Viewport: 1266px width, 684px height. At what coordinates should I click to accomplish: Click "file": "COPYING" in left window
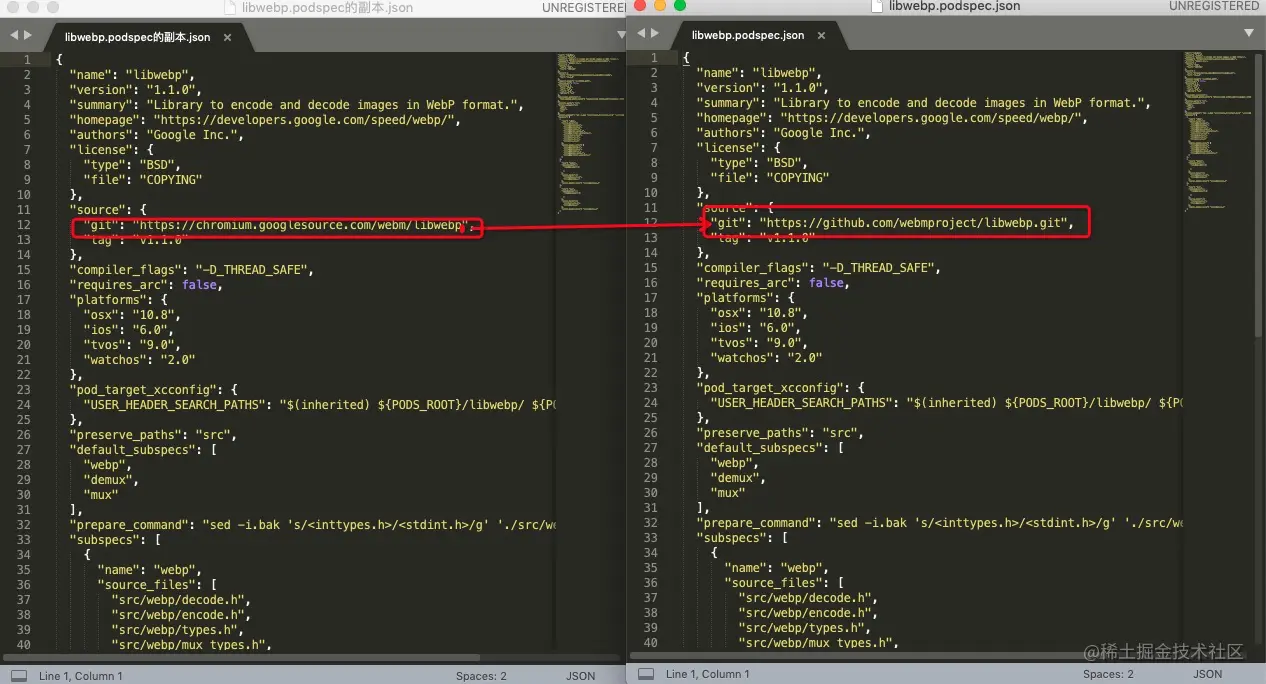pyautogui.click(x=143, y=179)
